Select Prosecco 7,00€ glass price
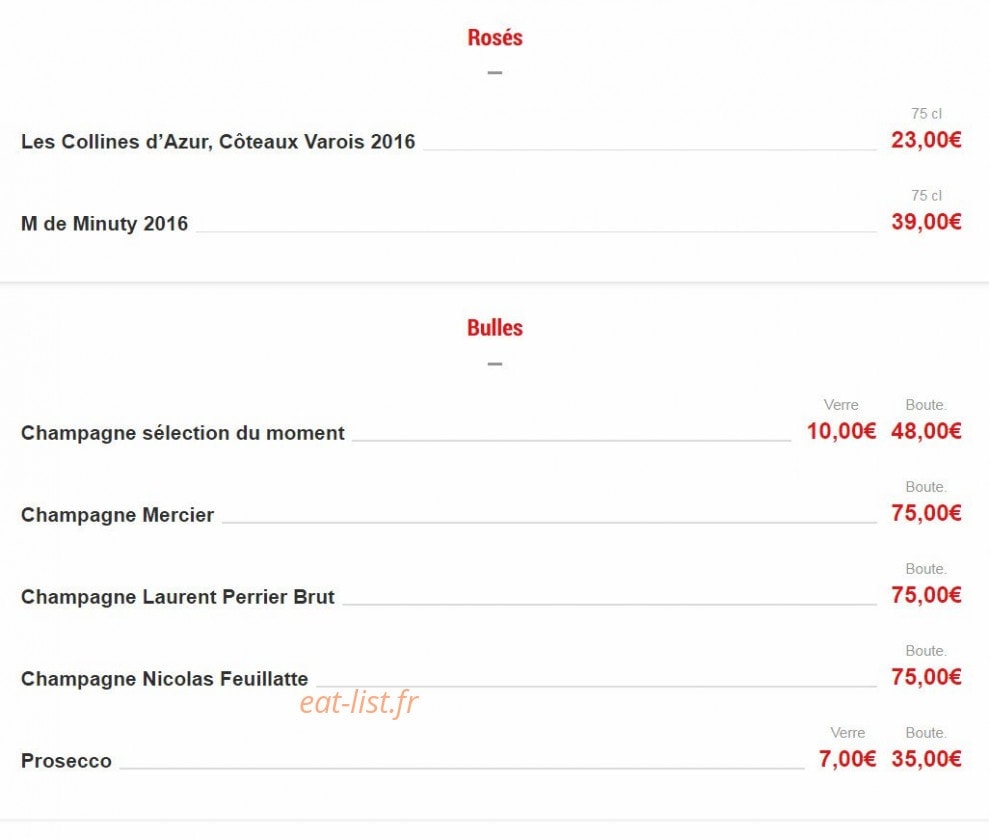989x839 pixels. coord(847,759)
